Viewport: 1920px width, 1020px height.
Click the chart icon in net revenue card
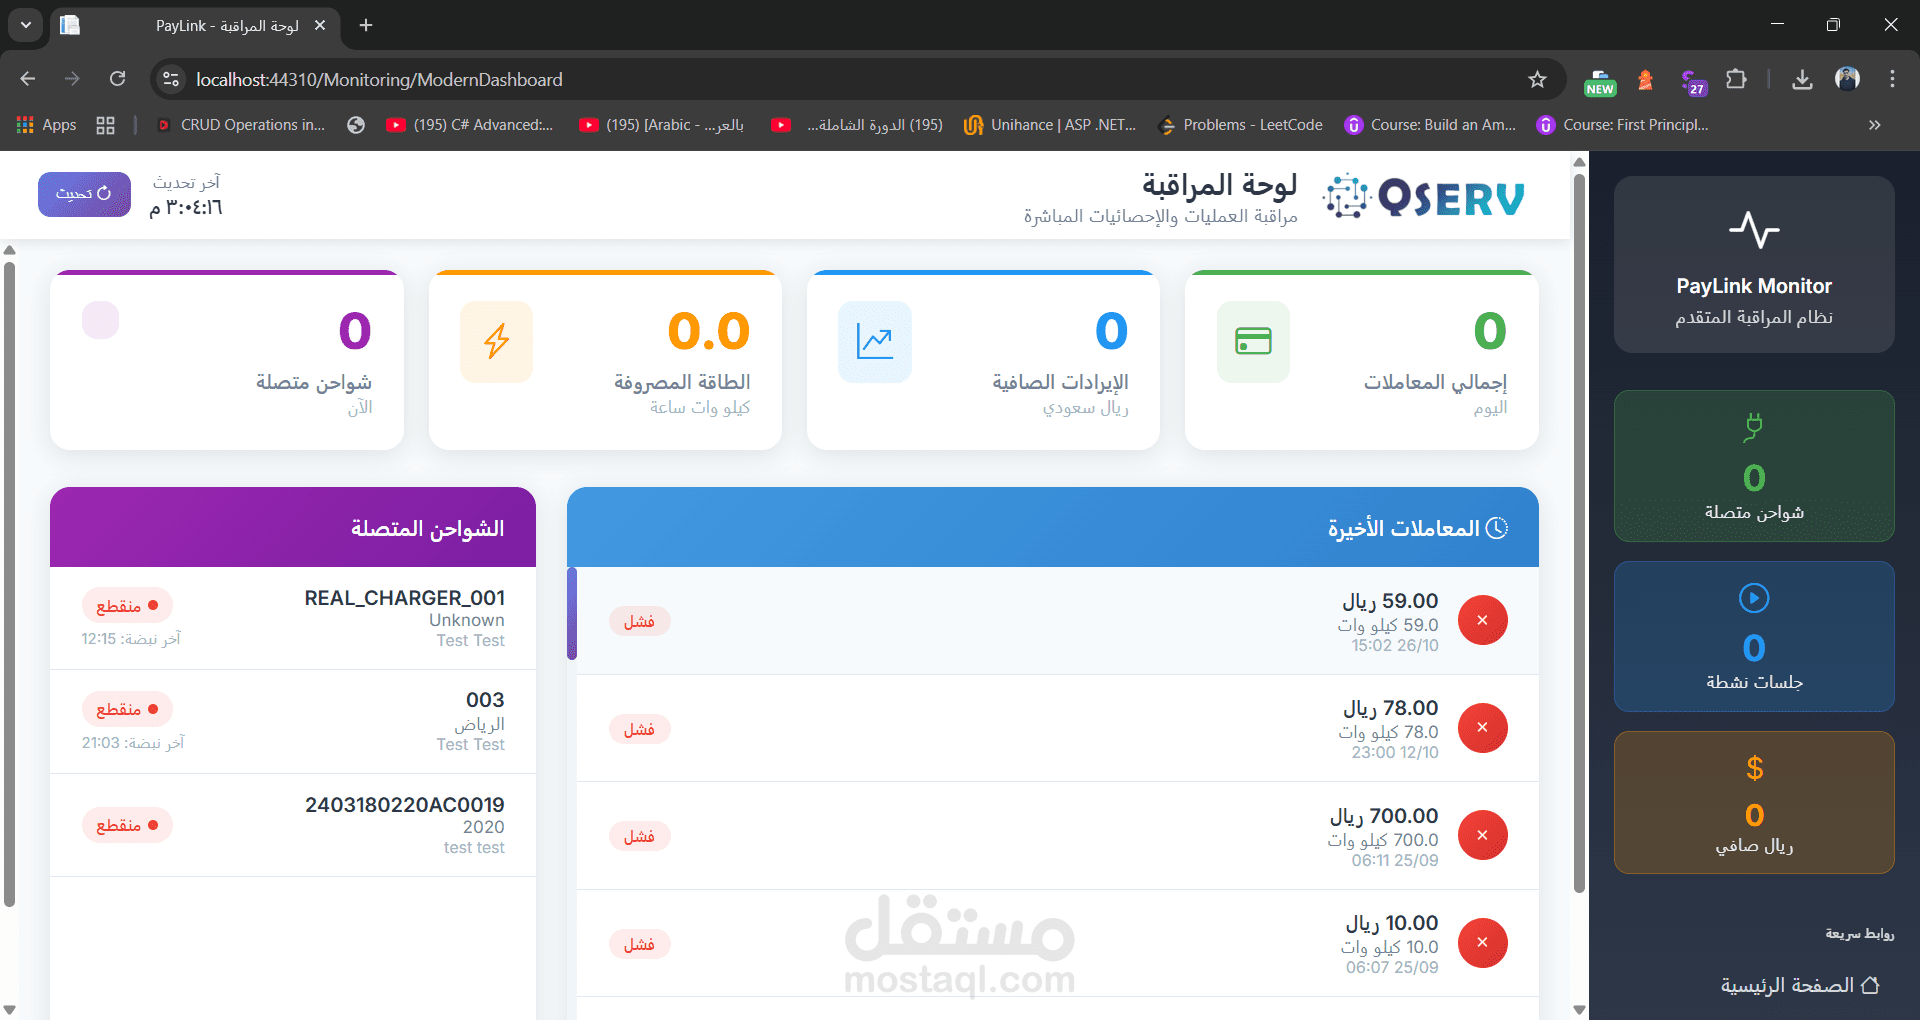pos(875,342)
